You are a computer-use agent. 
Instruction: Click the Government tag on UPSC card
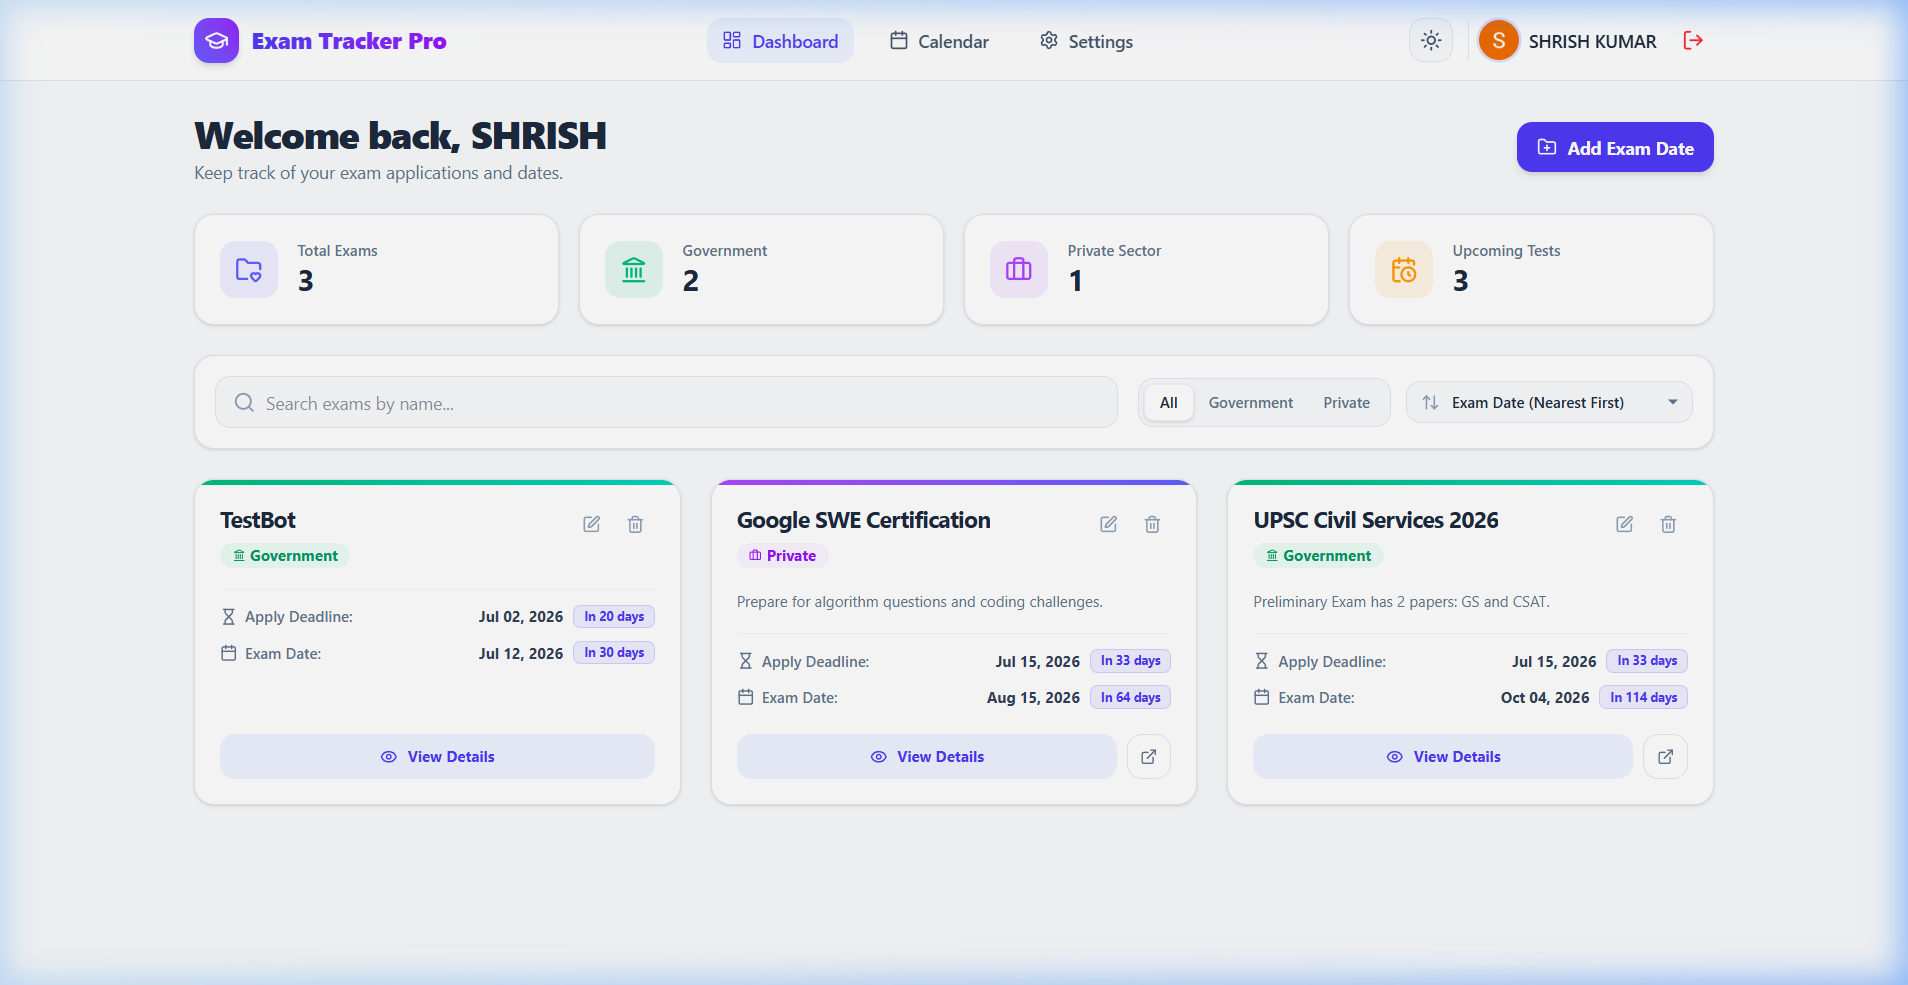click(1318, 556)
